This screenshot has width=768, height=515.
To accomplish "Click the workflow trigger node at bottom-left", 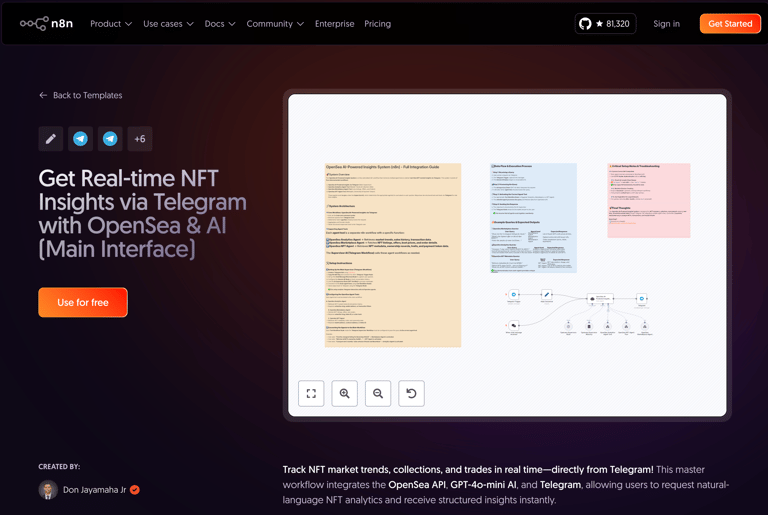I will (x=513, y=325).
